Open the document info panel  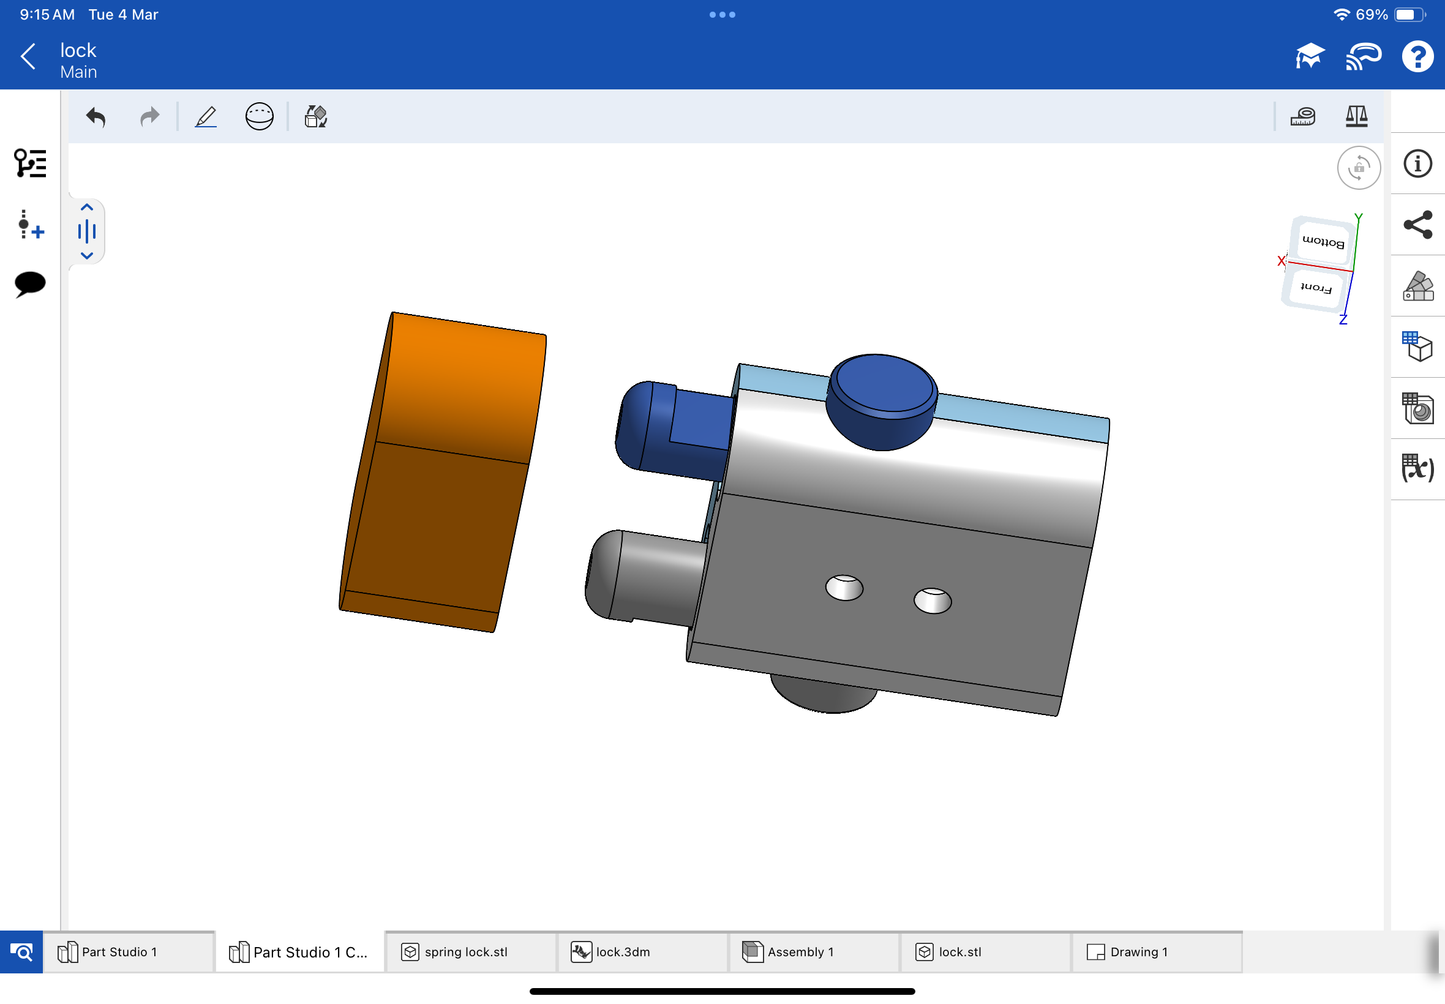[x=1417, y=164]
